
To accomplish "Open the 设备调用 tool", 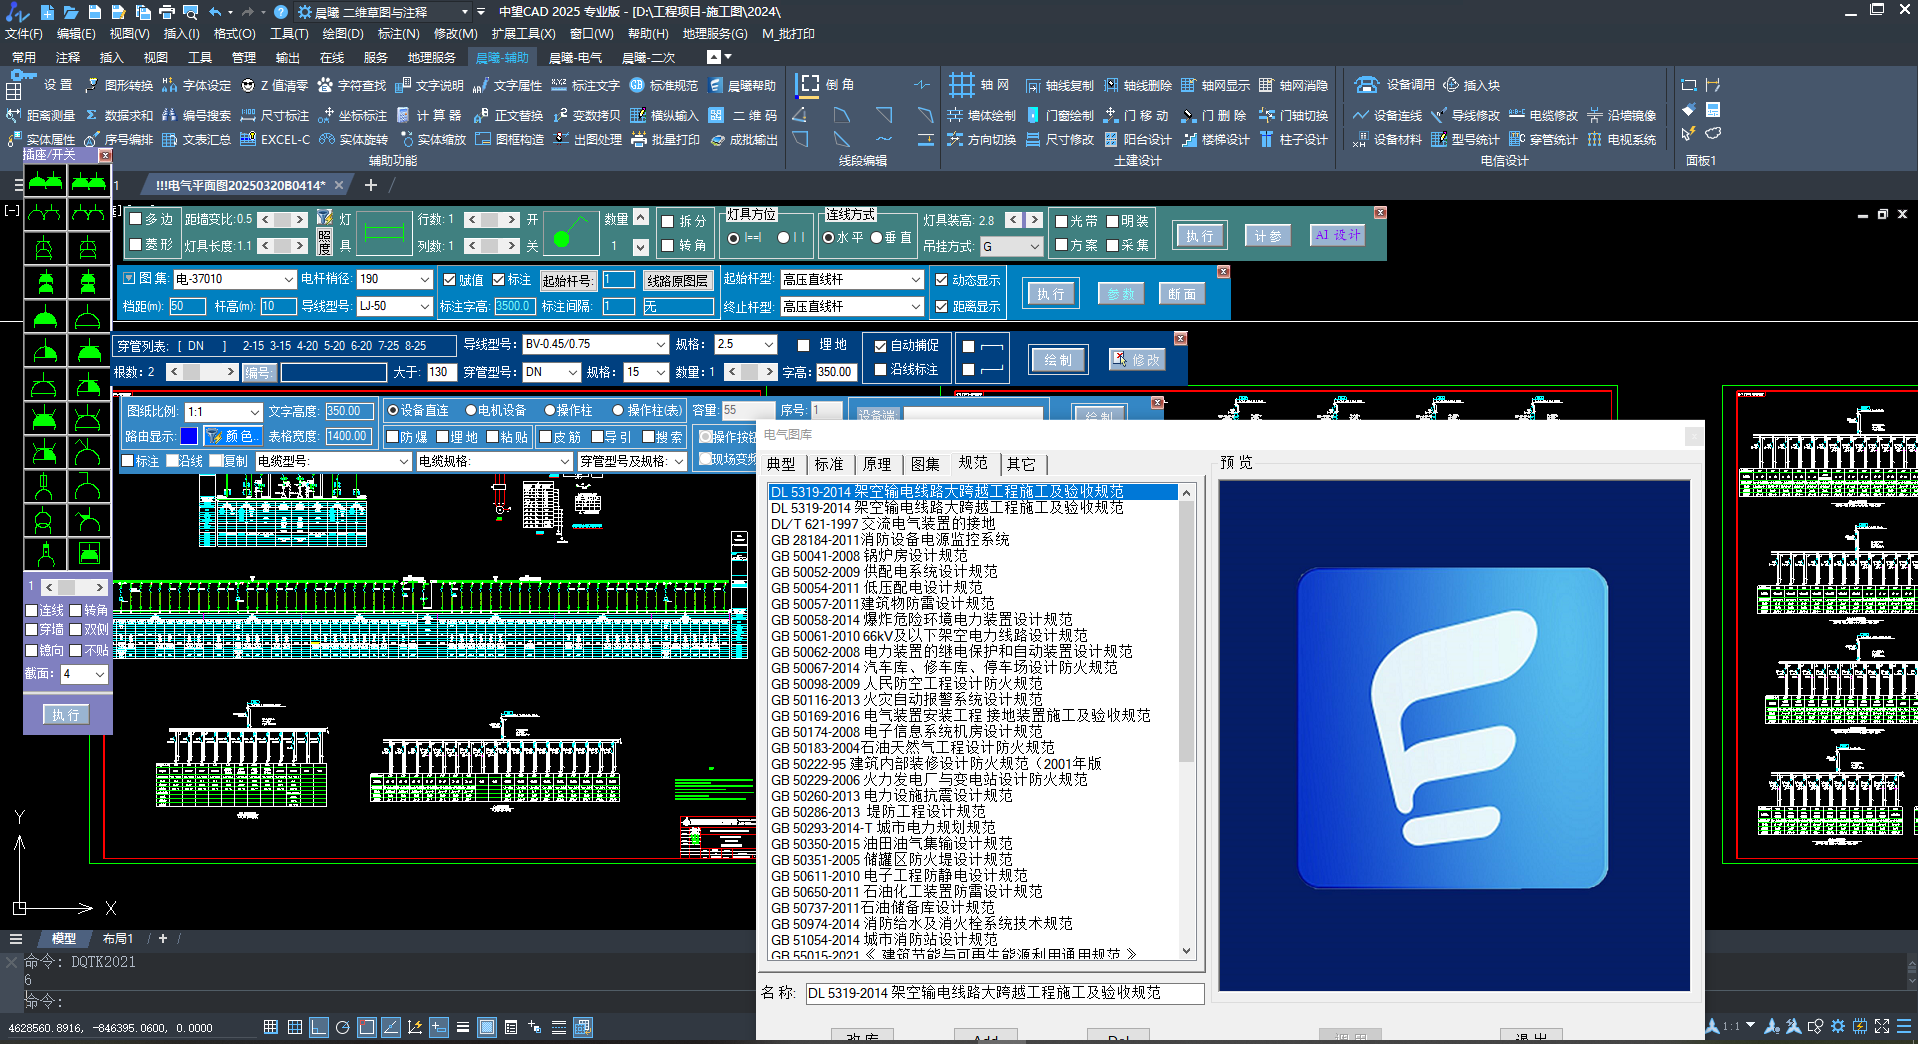I will click(x=1396, y=85).
